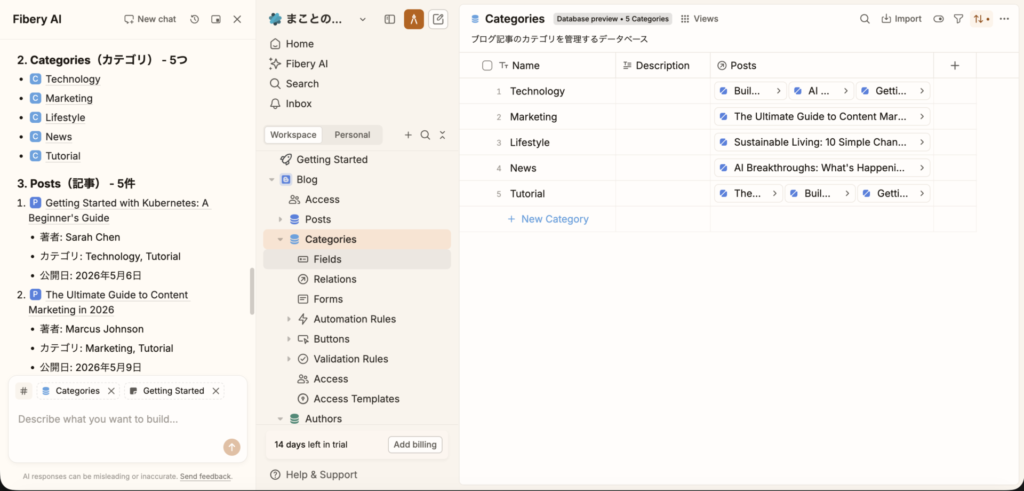Expand Automation Rules arrow
Screen dimensions: 1024x491
click(x=289, y=319)
